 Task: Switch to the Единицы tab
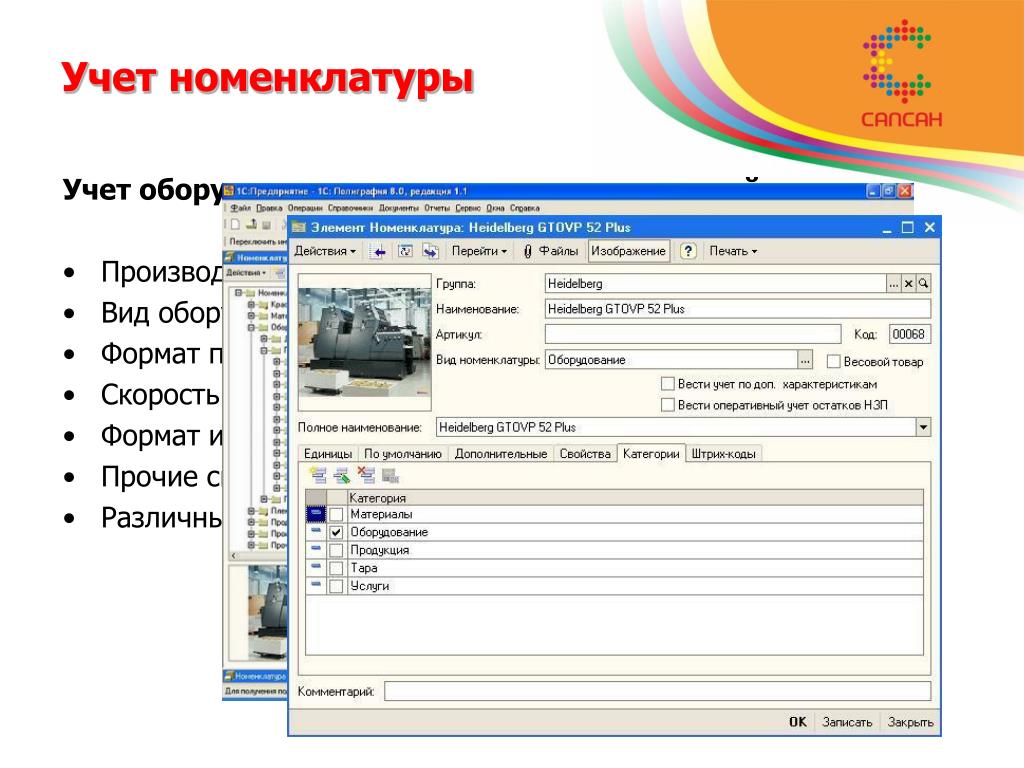point(328,454)
